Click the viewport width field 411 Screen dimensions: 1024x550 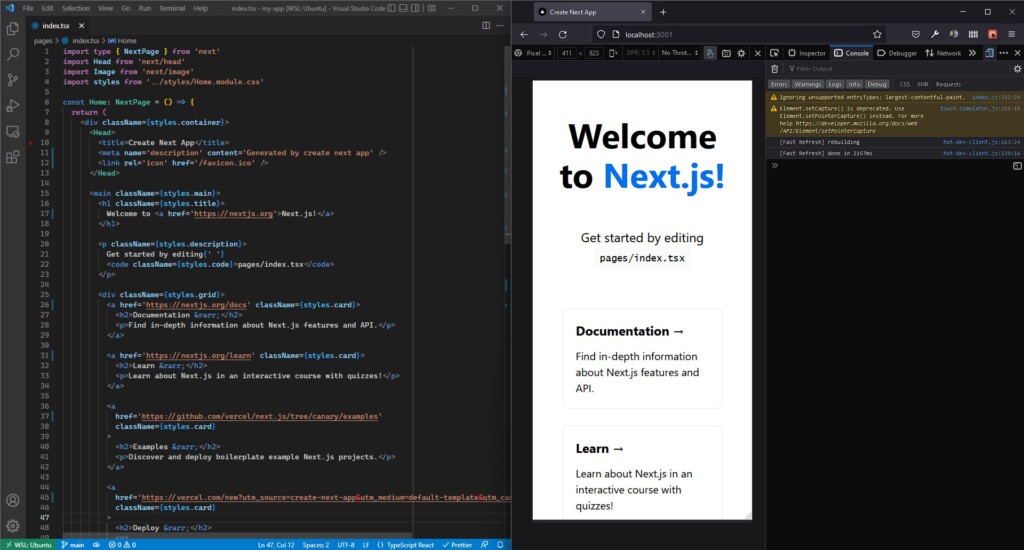click(566, 53)
